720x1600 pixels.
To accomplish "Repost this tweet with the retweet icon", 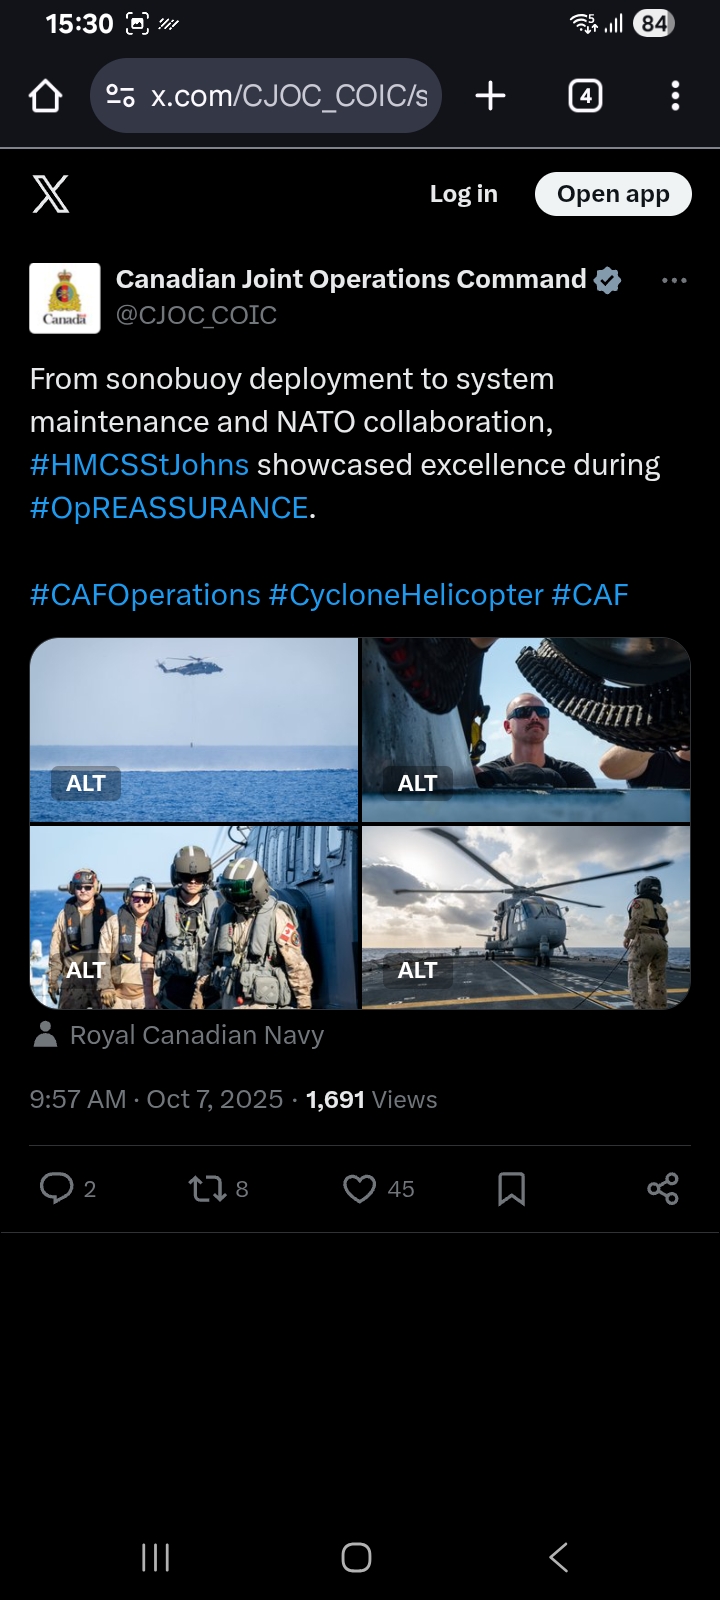I will [x=207, y=1188].
